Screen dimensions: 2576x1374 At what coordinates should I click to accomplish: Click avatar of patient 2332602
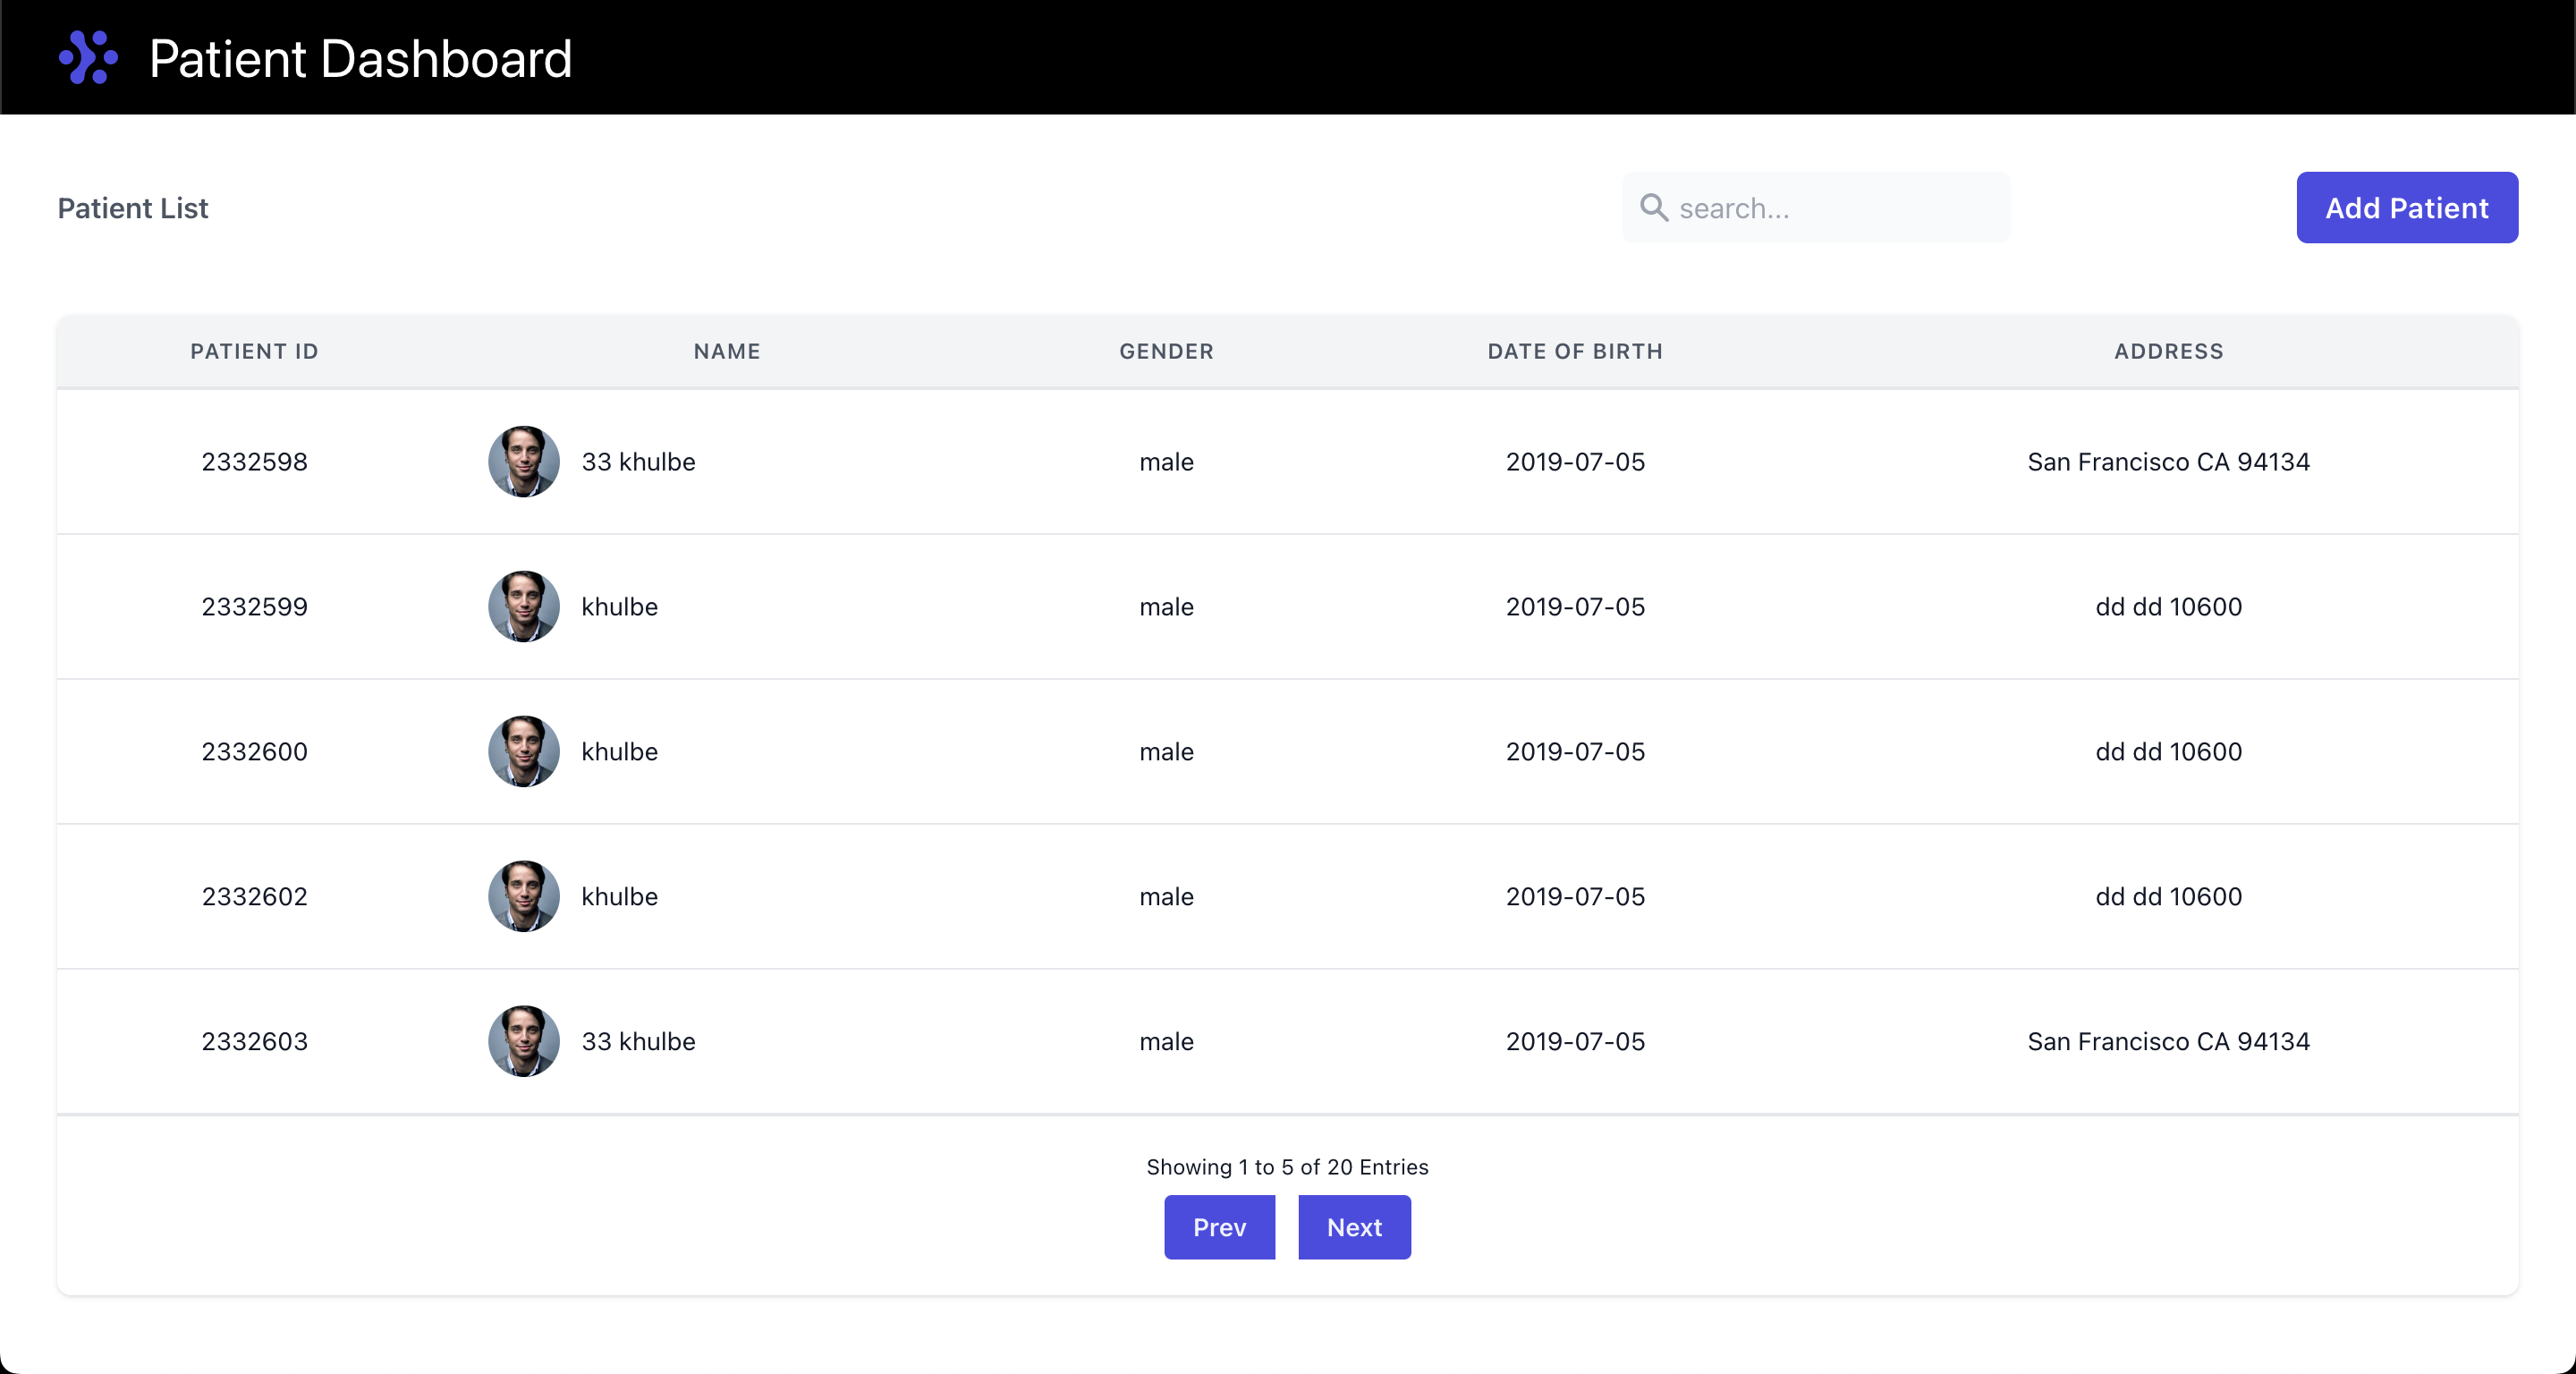pos(523,896)
